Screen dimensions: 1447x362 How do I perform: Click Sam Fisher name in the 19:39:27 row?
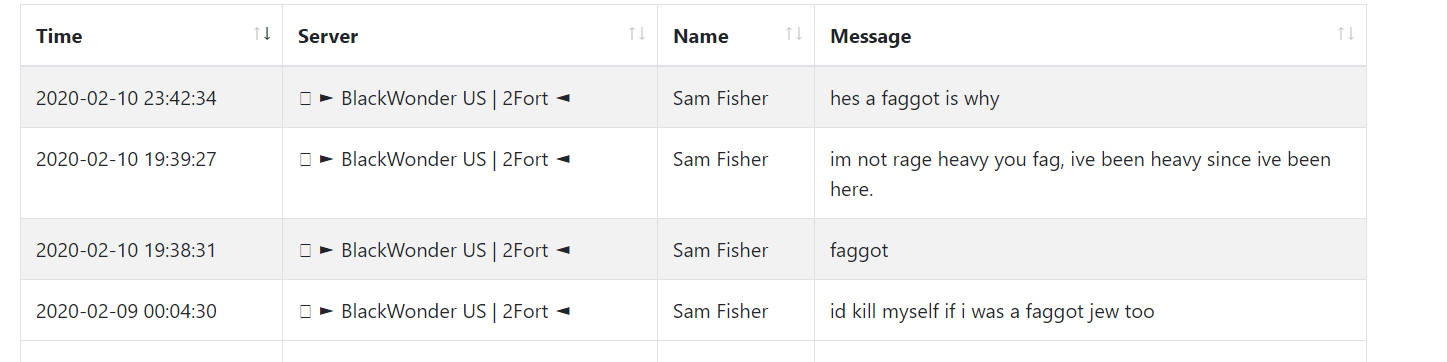tap(721, 159)
